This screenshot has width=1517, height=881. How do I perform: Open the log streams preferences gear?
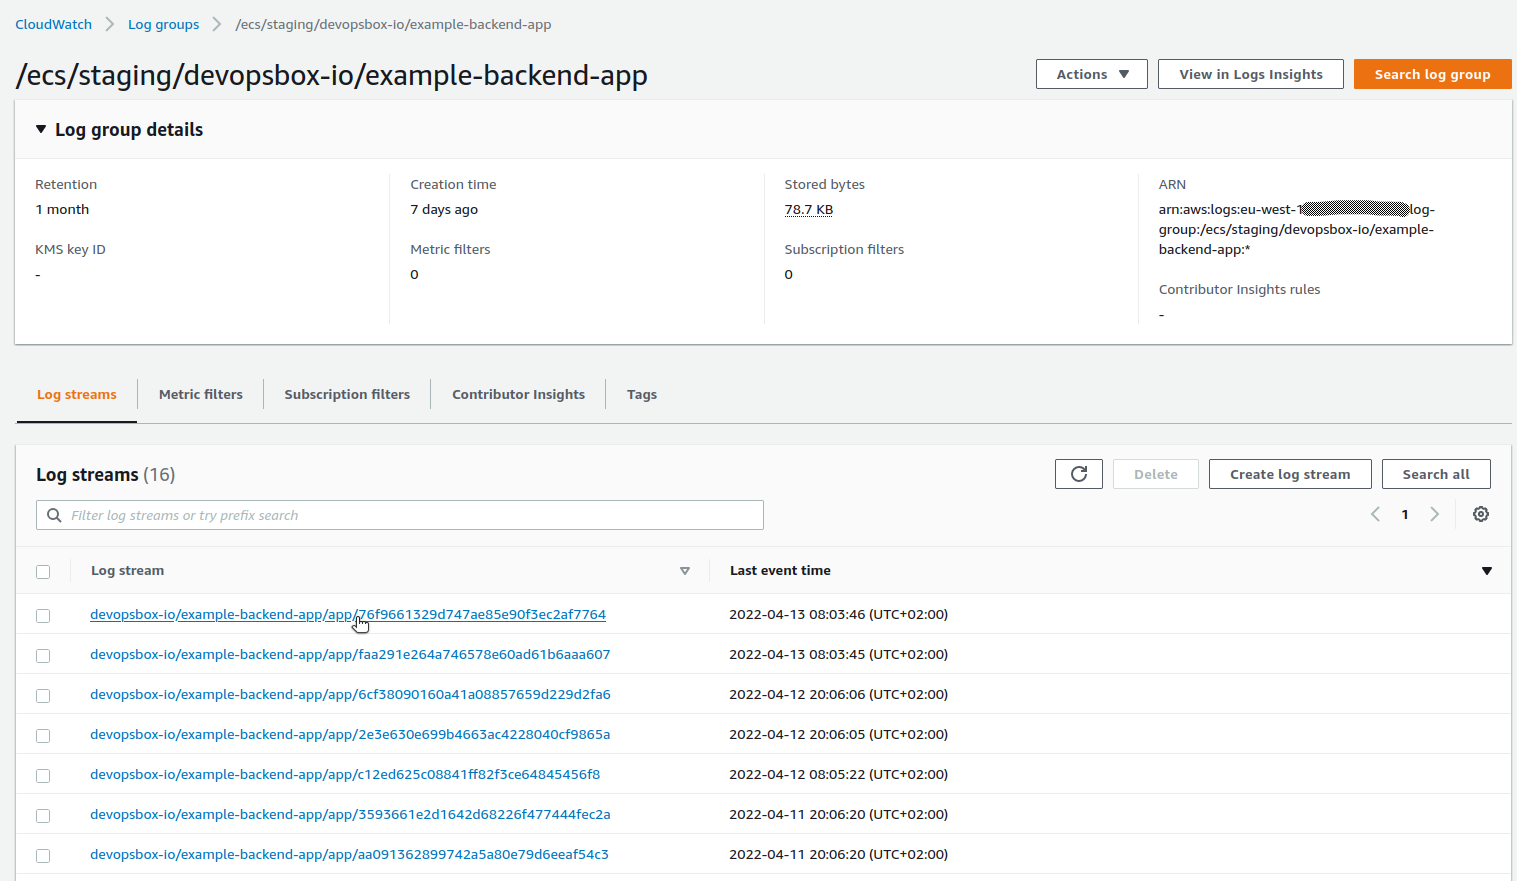pos(1481,513)
